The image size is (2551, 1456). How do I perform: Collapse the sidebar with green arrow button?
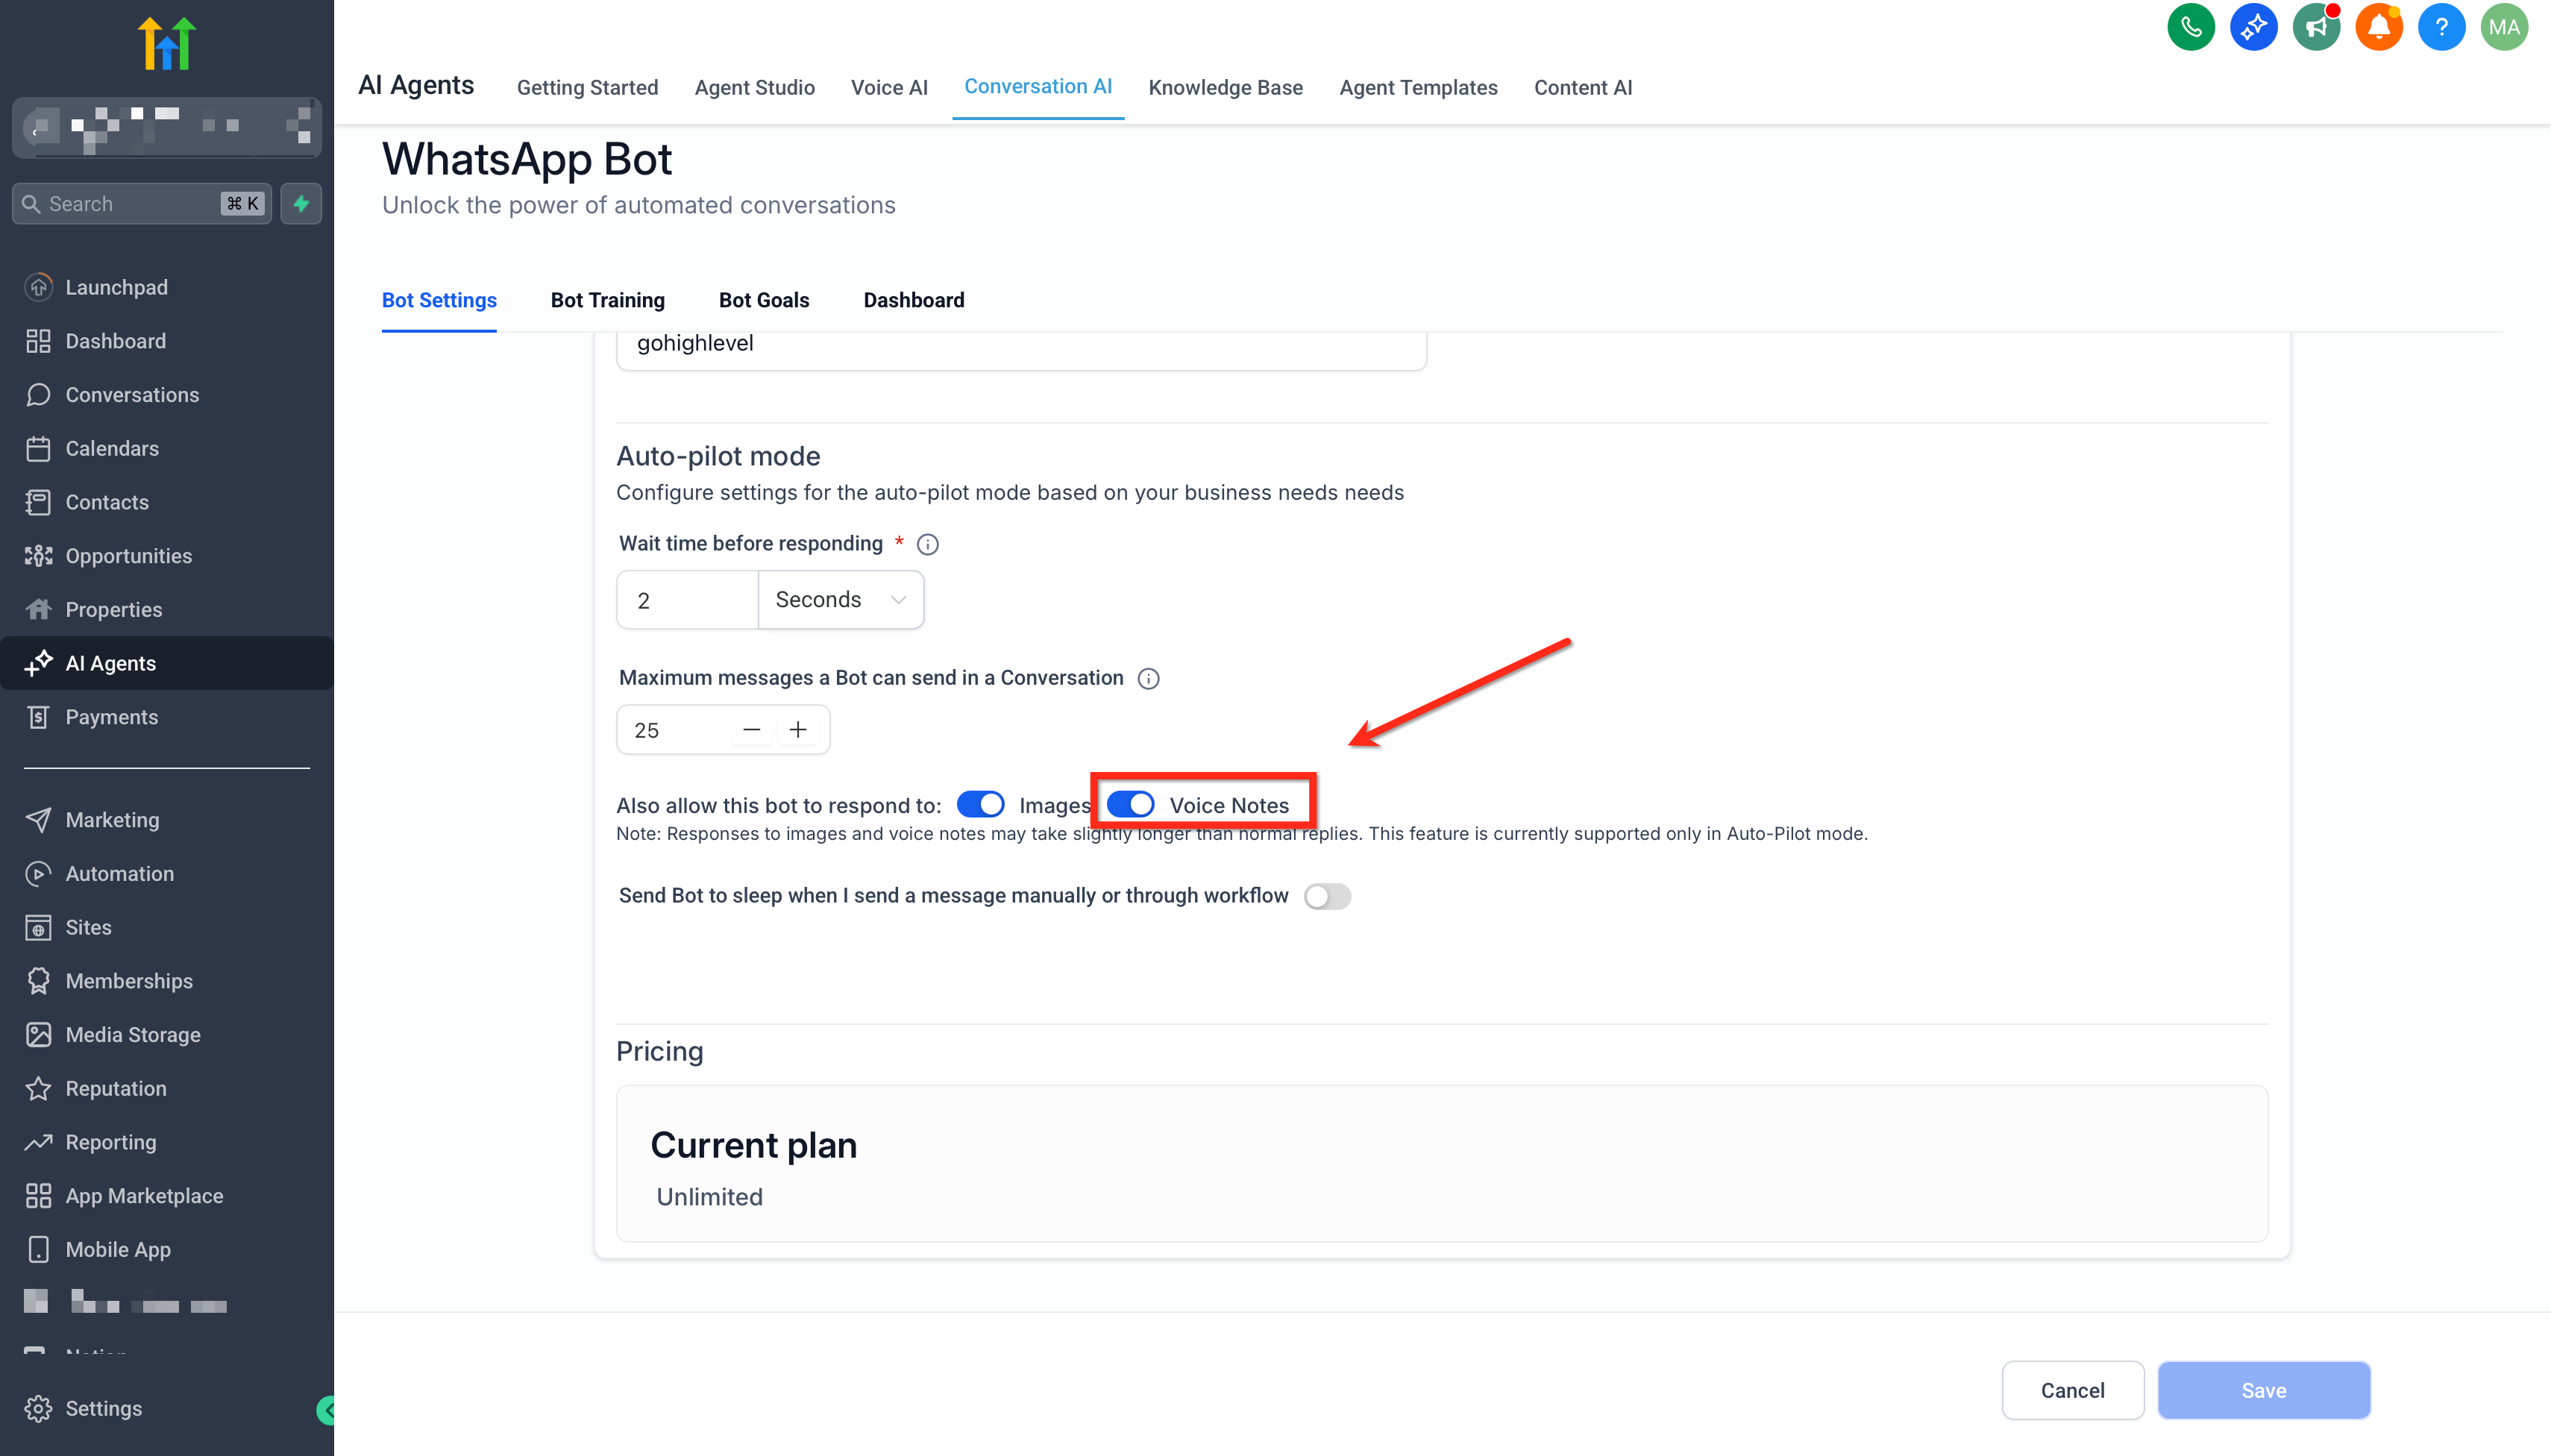pyautogui.click(x=326, y=1410)
